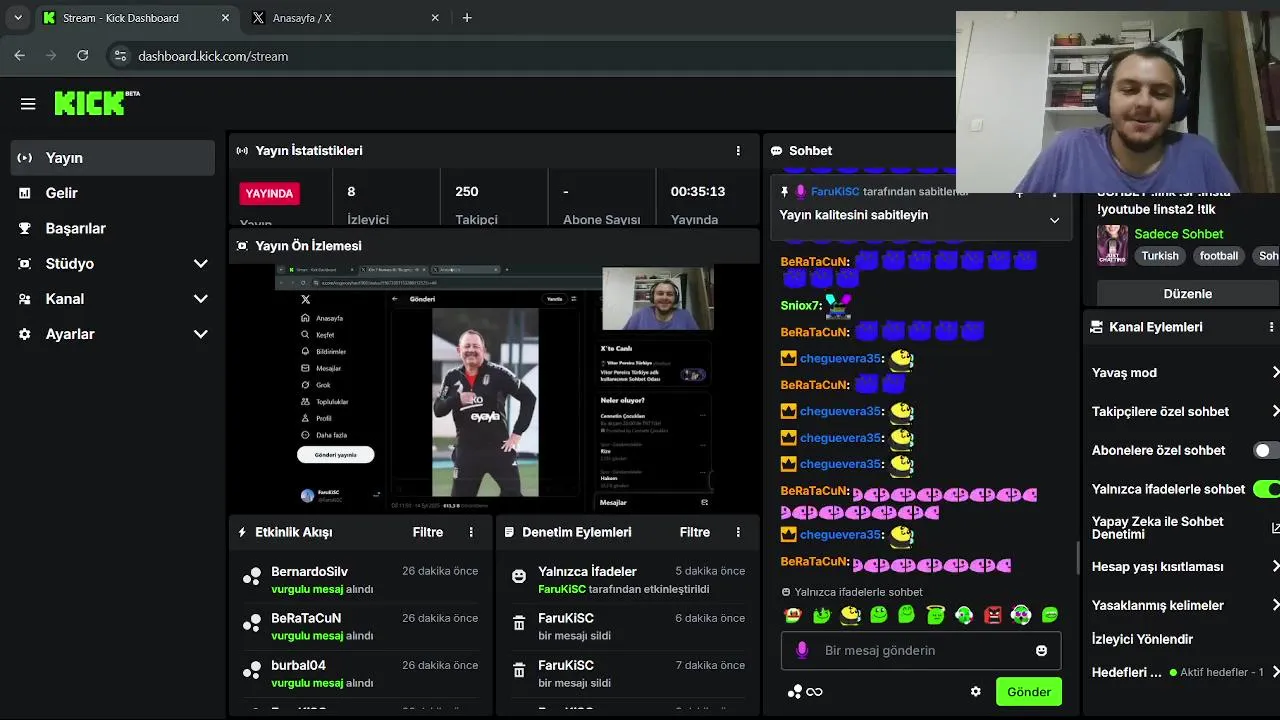Image resolution: width=1280 pixels, height=720 pixels.
Task: Send message with Gönder button
Action: [x=1029, y=692]
